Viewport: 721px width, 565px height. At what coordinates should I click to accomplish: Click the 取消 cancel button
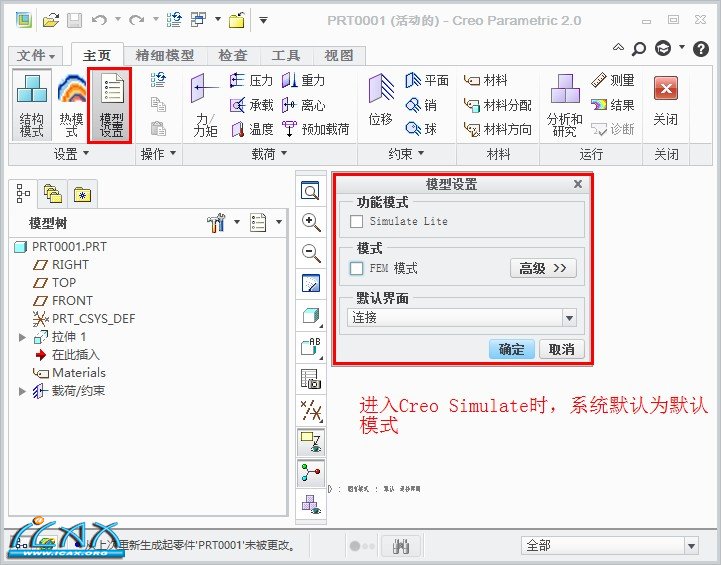click(x=561, y=349)
